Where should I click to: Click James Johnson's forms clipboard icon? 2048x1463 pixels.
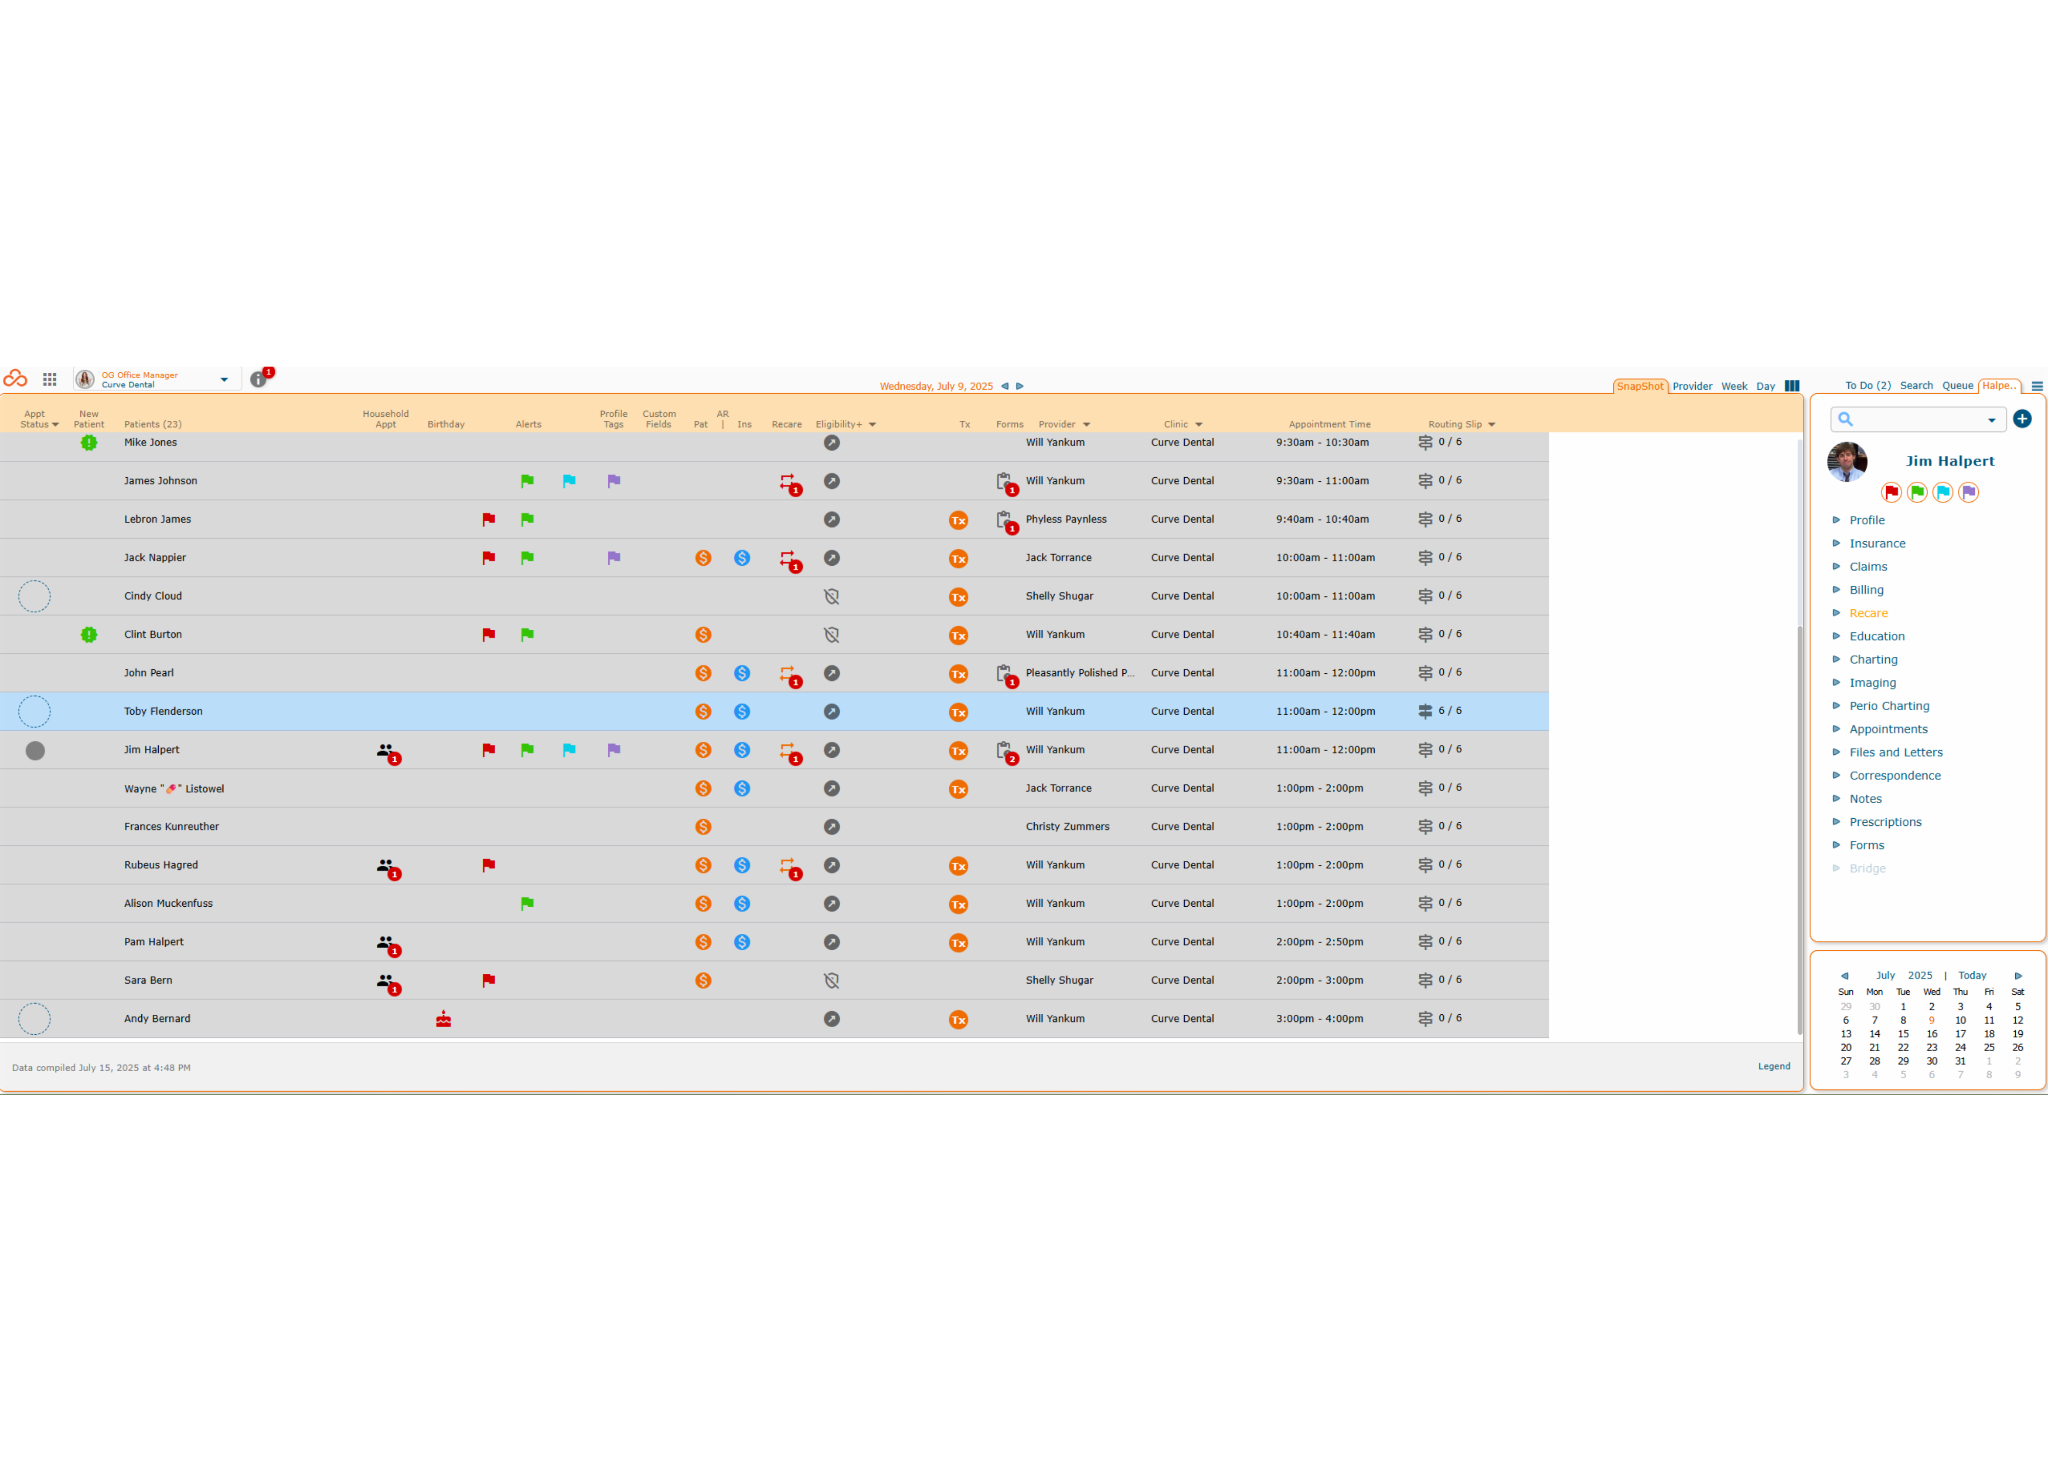click(1004, 482)
